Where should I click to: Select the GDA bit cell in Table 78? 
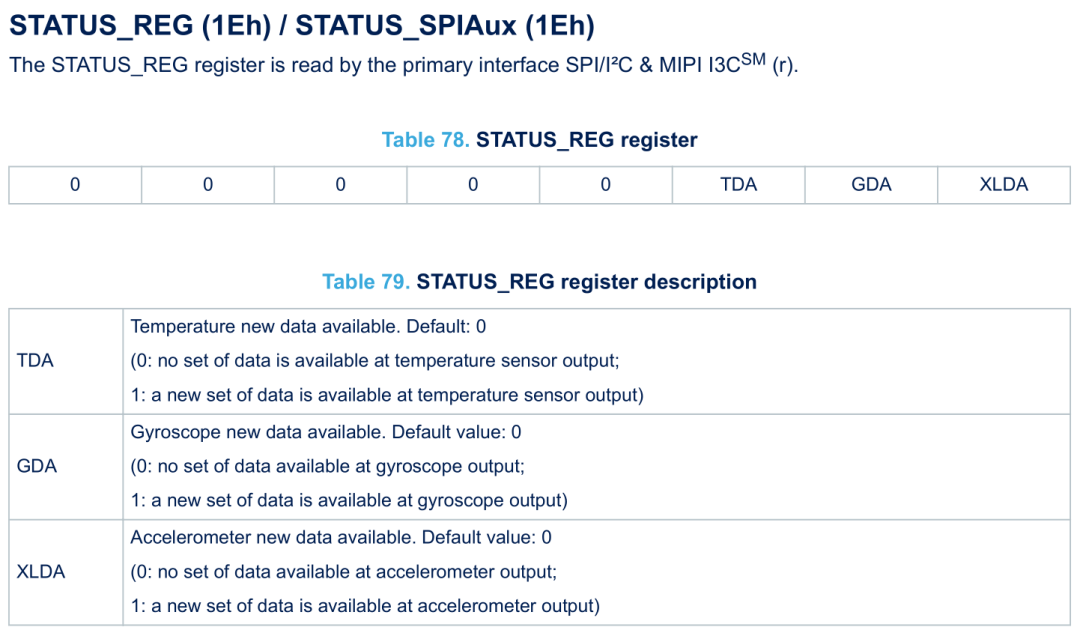(871, 185)
